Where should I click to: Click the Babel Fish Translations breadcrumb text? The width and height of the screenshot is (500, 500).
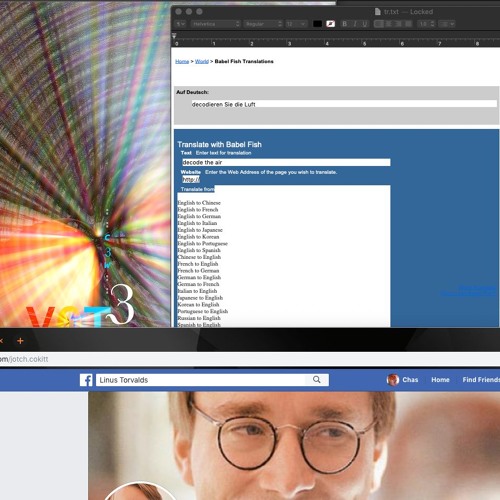tap(244, 61)
